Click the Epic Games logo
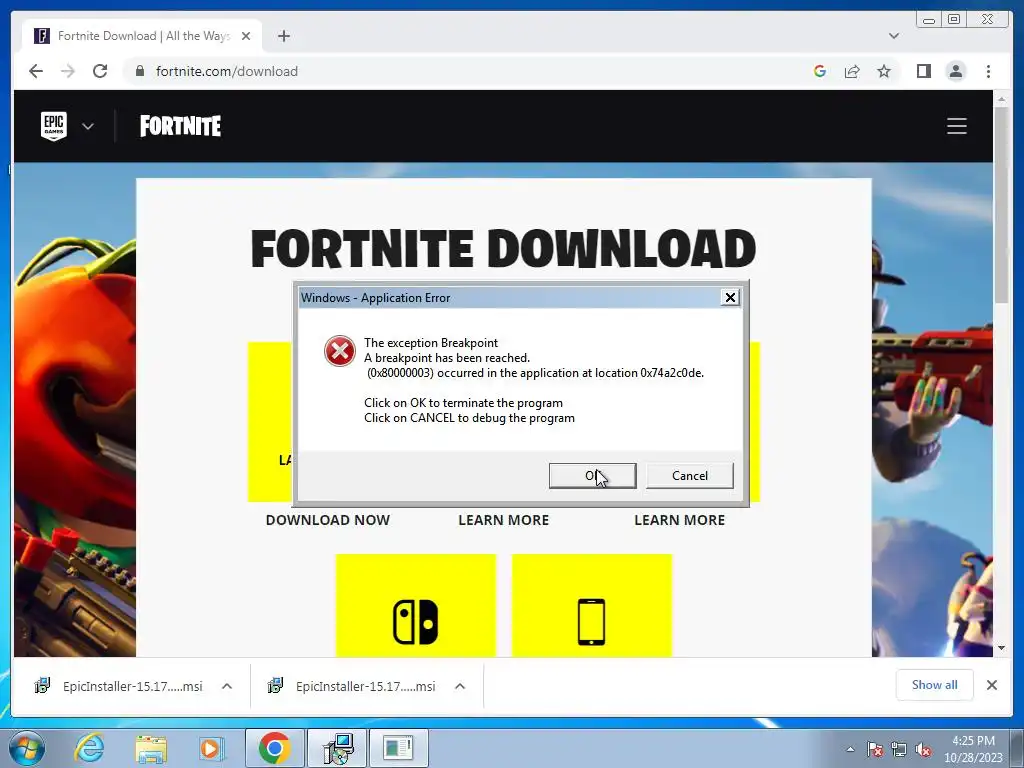1024x768 pixels. pos(54,126)
